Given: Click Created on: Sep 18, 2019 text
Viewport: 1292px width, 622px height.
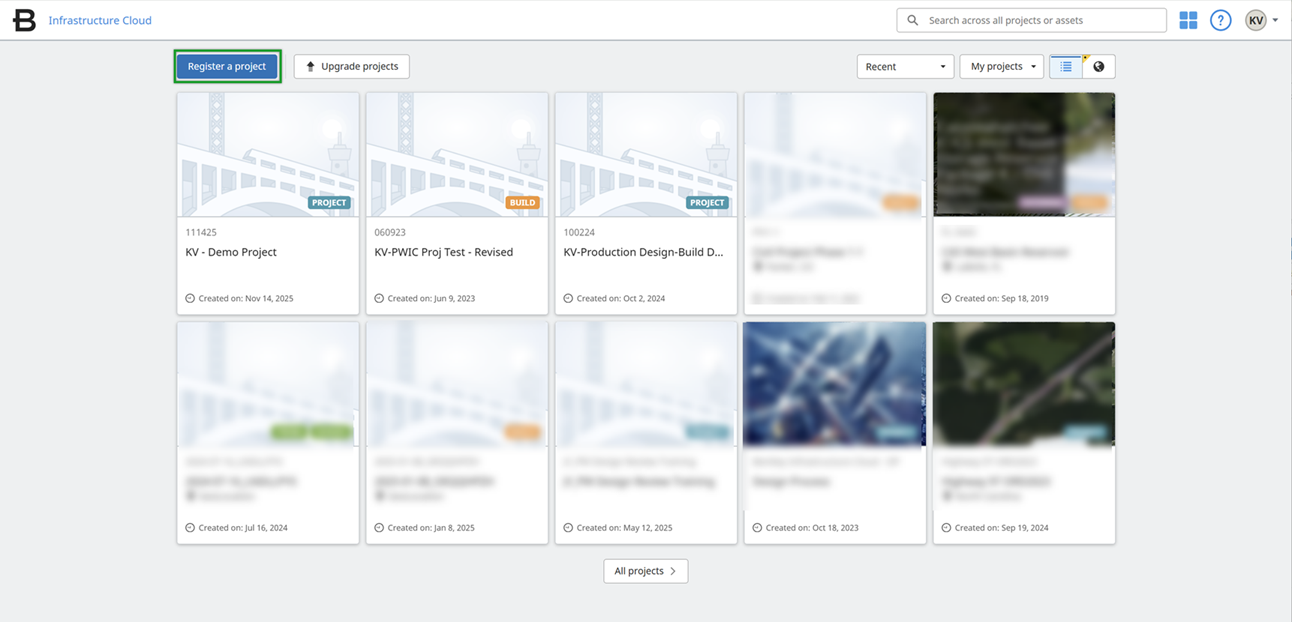Looking at the screenshot, I should point(1001,298).
